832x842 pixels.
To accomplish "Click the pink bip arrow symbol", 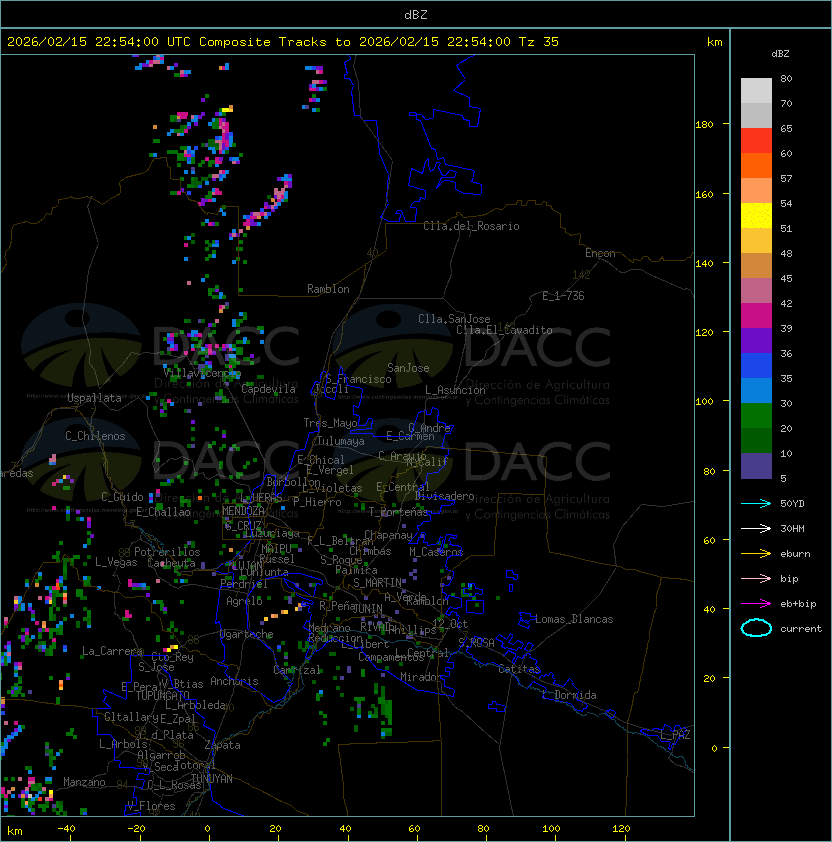I will click(x=756, y=578).
